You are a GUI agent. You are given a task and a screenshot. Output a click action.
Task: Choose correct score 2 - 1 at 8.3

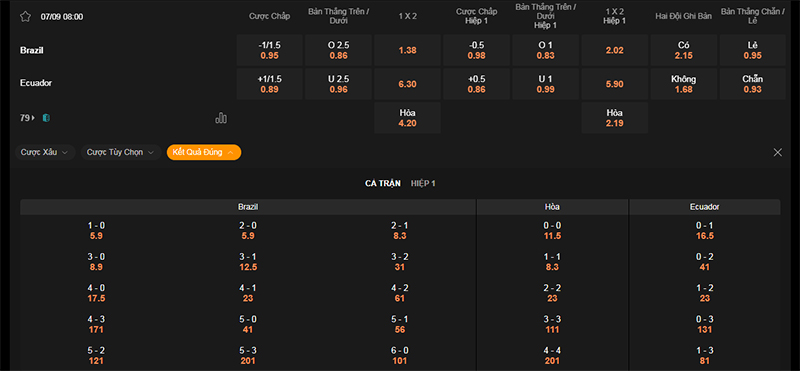point(399,231)
